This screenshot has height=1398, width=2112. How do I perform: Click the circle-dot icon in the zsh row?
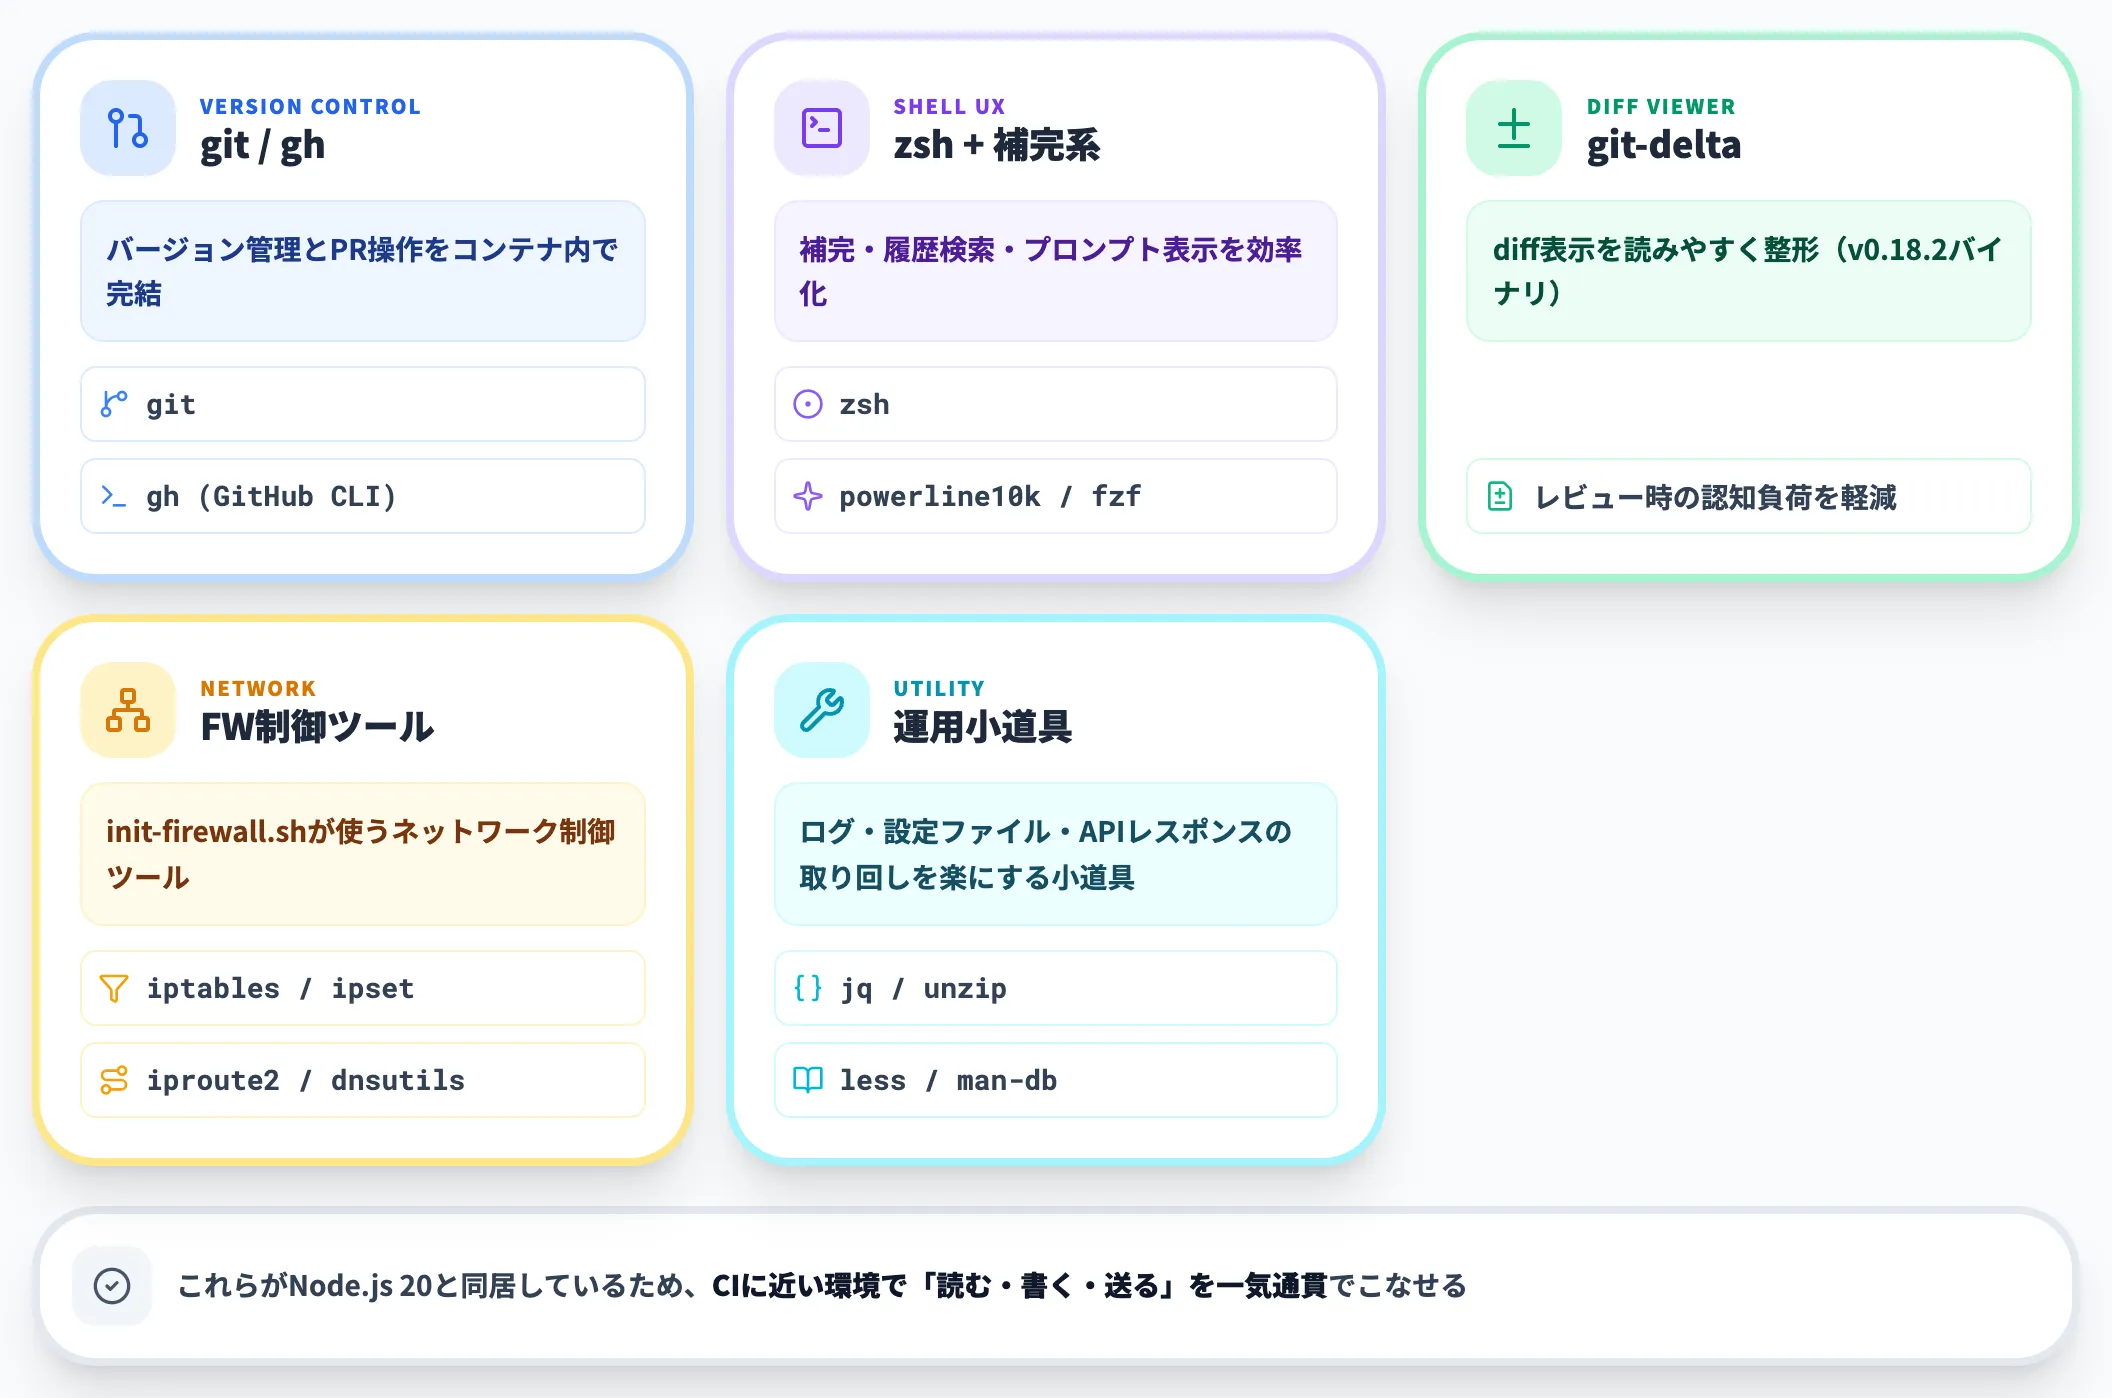808,404
